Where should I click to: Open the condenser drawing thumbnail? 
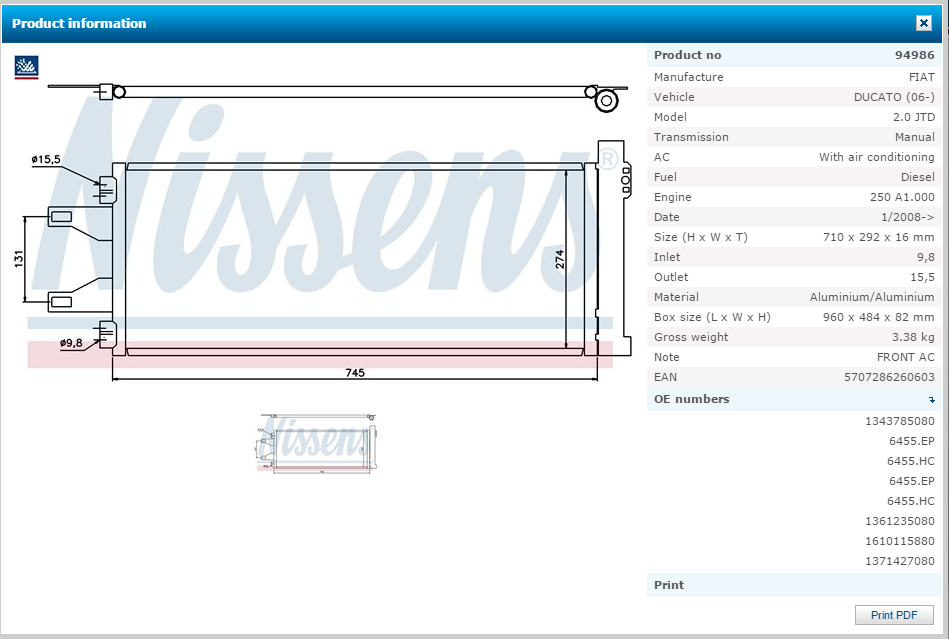coord(317,443)
